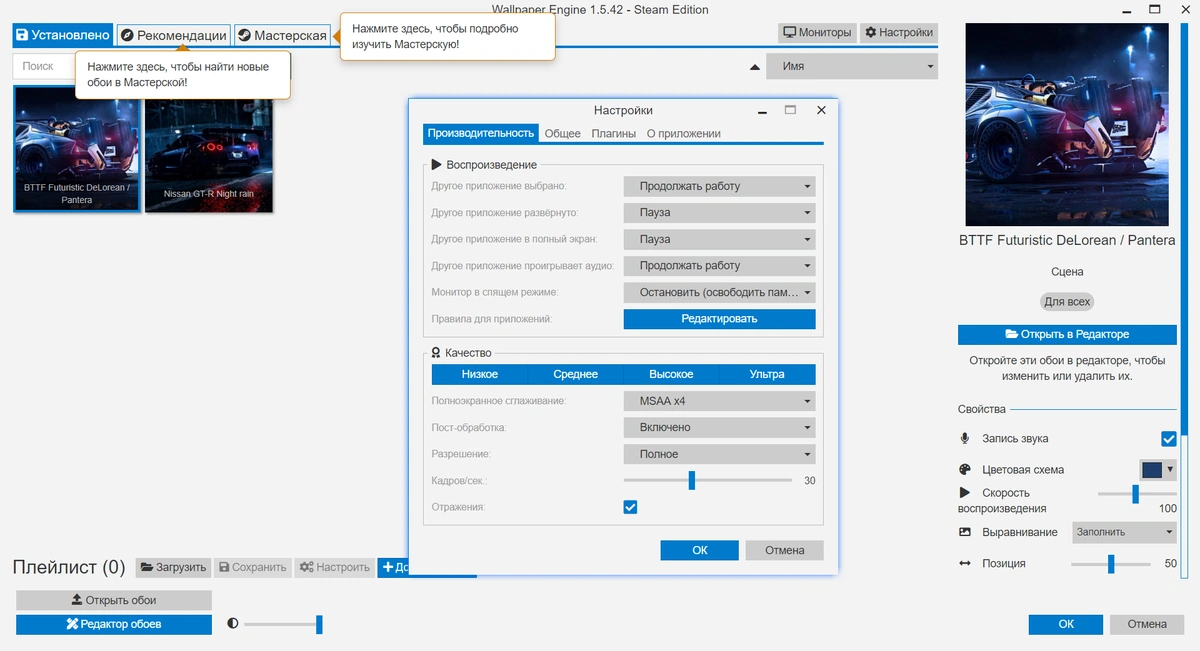Image resolution: width=1200 pixels, height=651 pixels.
Task: Expand Другое приложение в полный экран dropdown
Action: click(720, 239)
